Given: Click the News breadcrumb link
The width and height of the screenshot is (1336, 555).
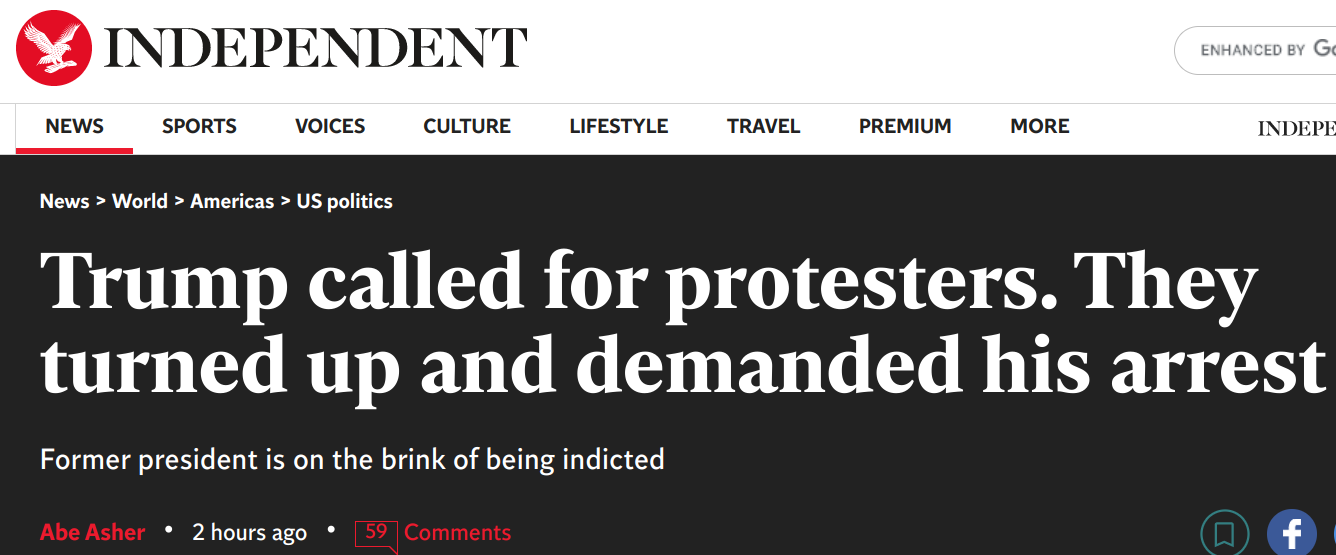Looking at the screenshot, I should click(x=65, y=201).
